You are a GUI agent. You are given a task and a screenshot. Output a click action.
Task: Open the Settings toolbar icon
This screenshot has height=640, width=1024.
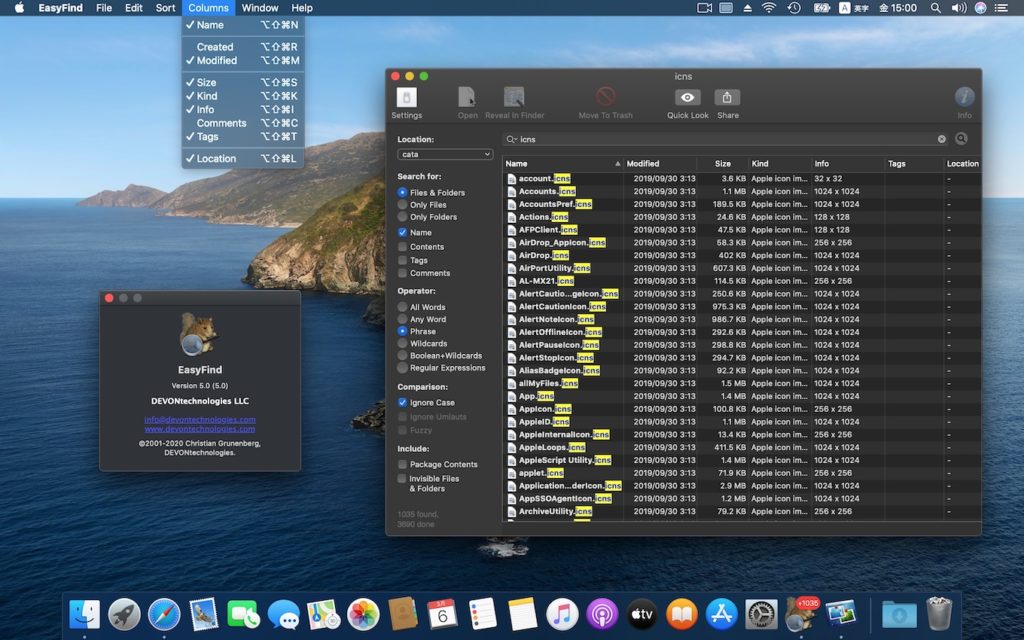point(406,98)
